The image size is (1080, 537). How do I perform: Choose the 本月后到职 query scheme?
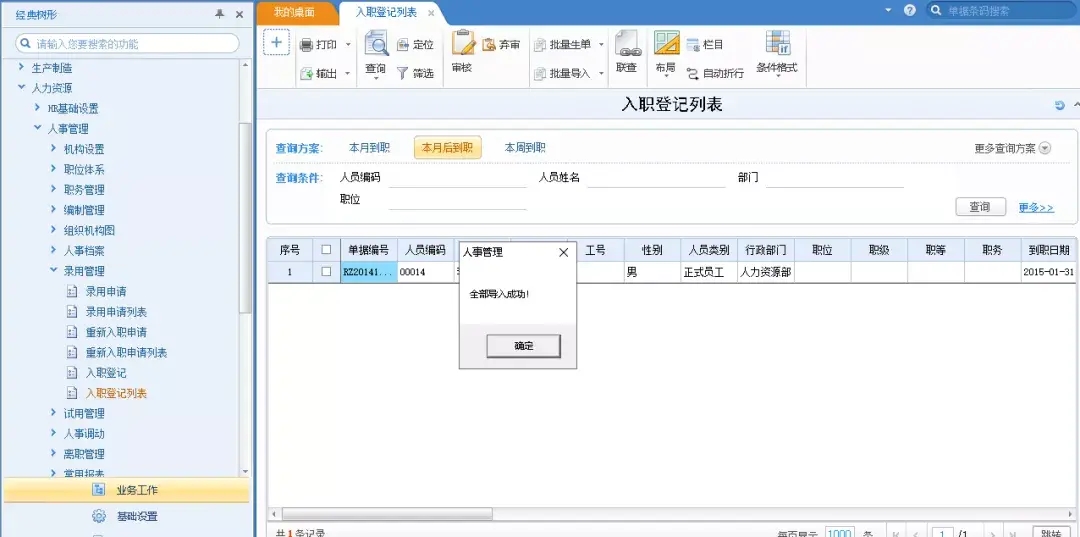coord(448,147)
